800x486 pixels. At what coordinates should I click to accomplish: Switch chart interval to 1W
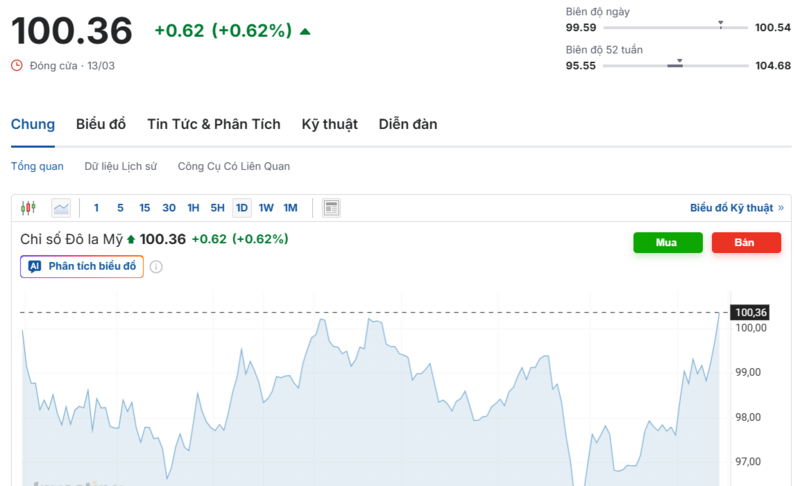[x=266, y=208]
